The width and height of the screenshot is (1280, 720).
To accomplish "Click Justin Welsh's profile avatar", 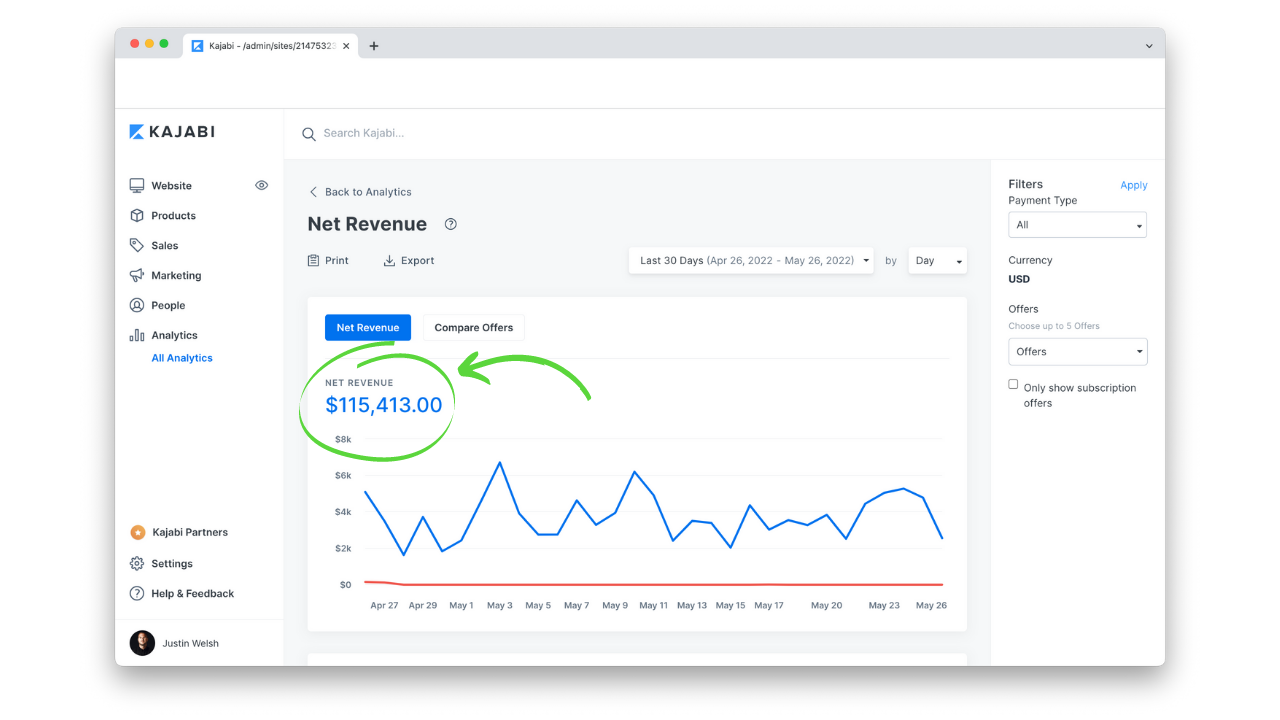I will click(x=142, y=643).
